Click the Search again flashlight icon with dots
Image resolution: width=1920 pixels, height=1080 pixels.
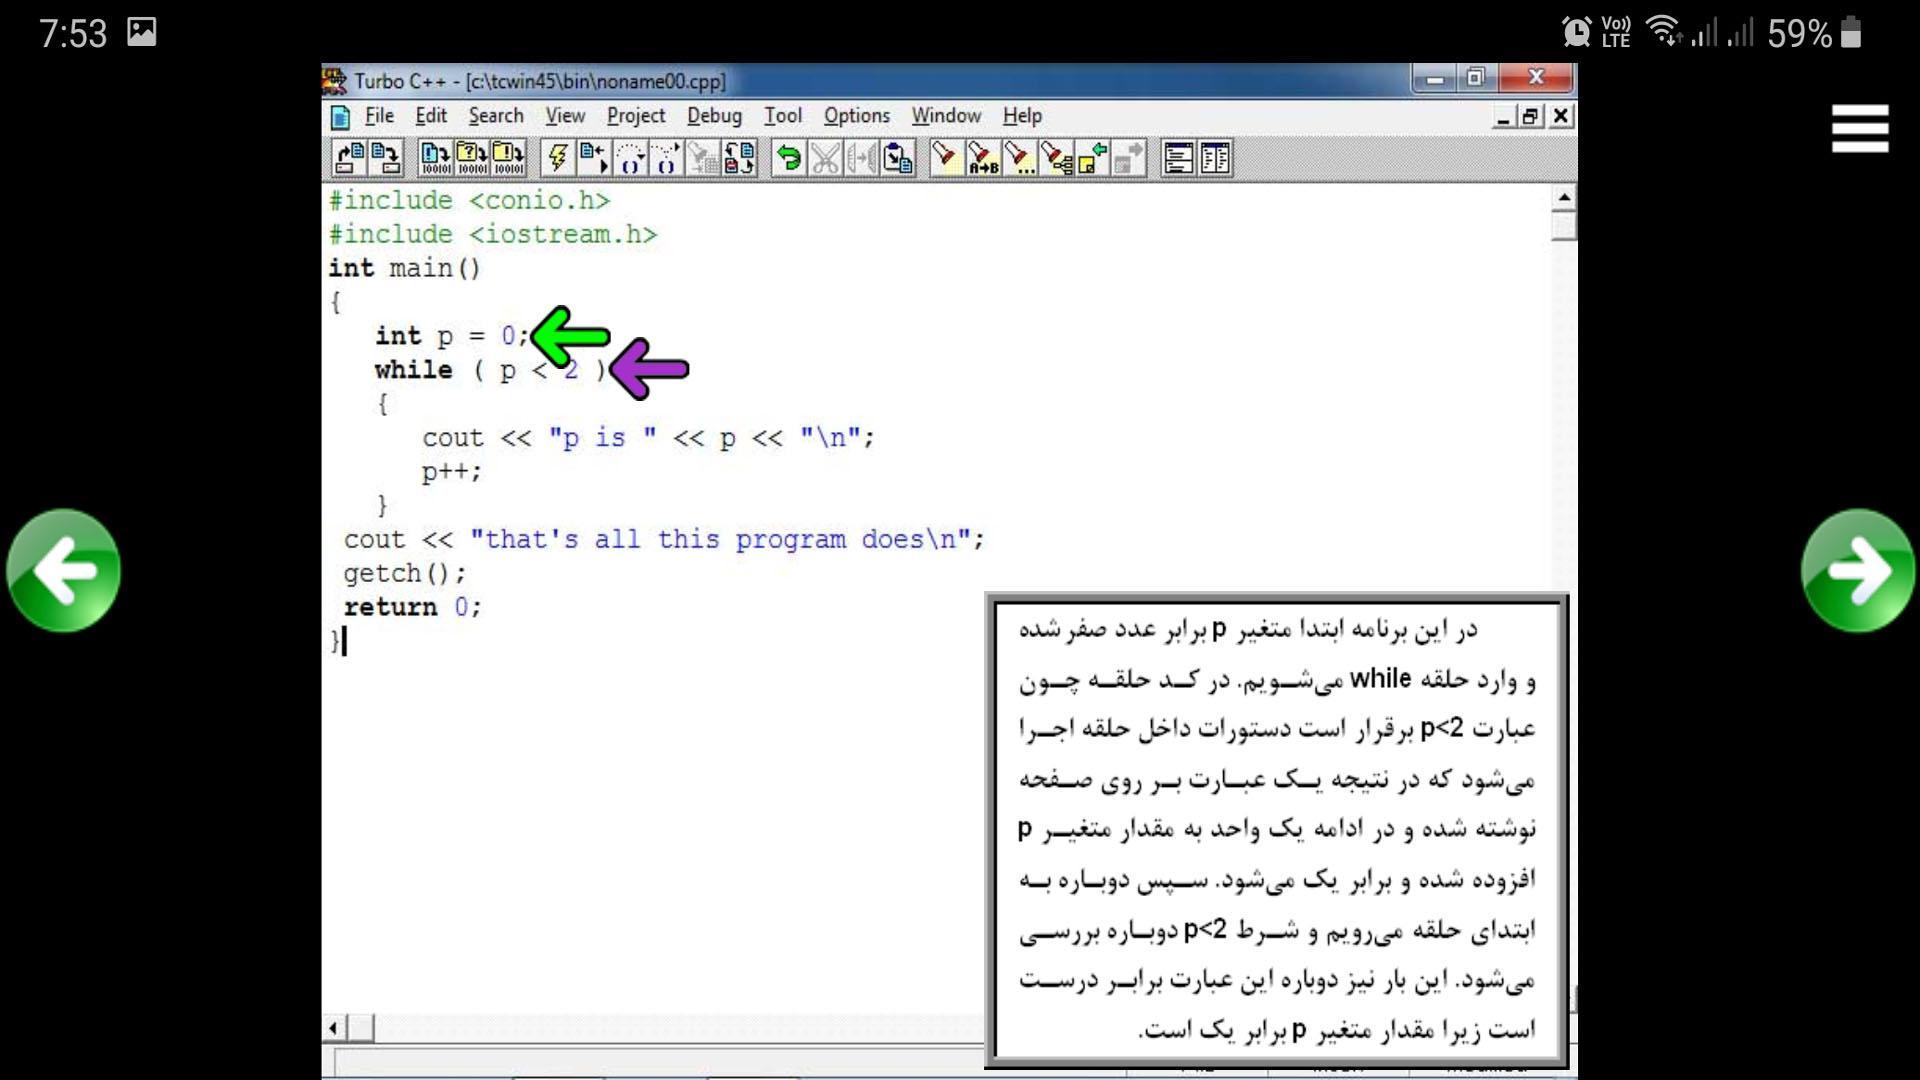1019,158
